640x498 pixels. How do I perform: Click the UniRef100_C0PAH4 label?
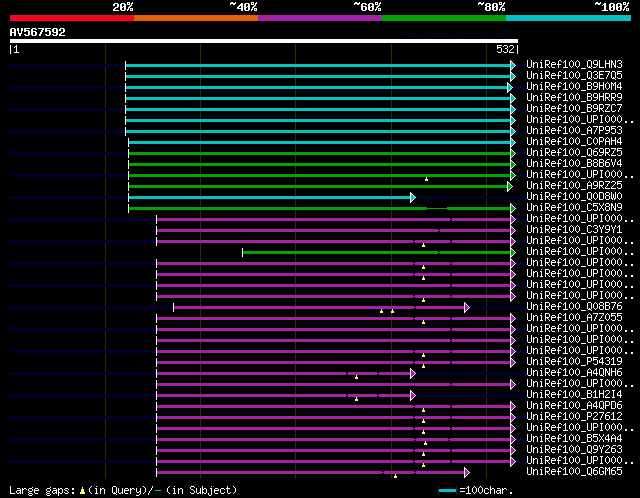(x=574, y=142)
